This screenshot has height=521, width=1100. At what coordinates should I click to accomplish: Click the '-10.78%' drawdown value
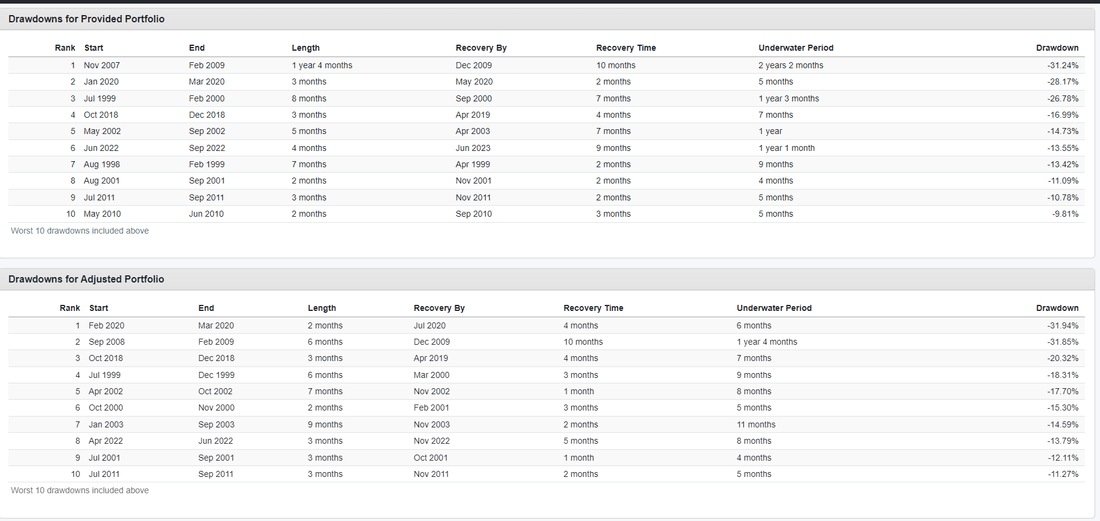click(1063, 197)
